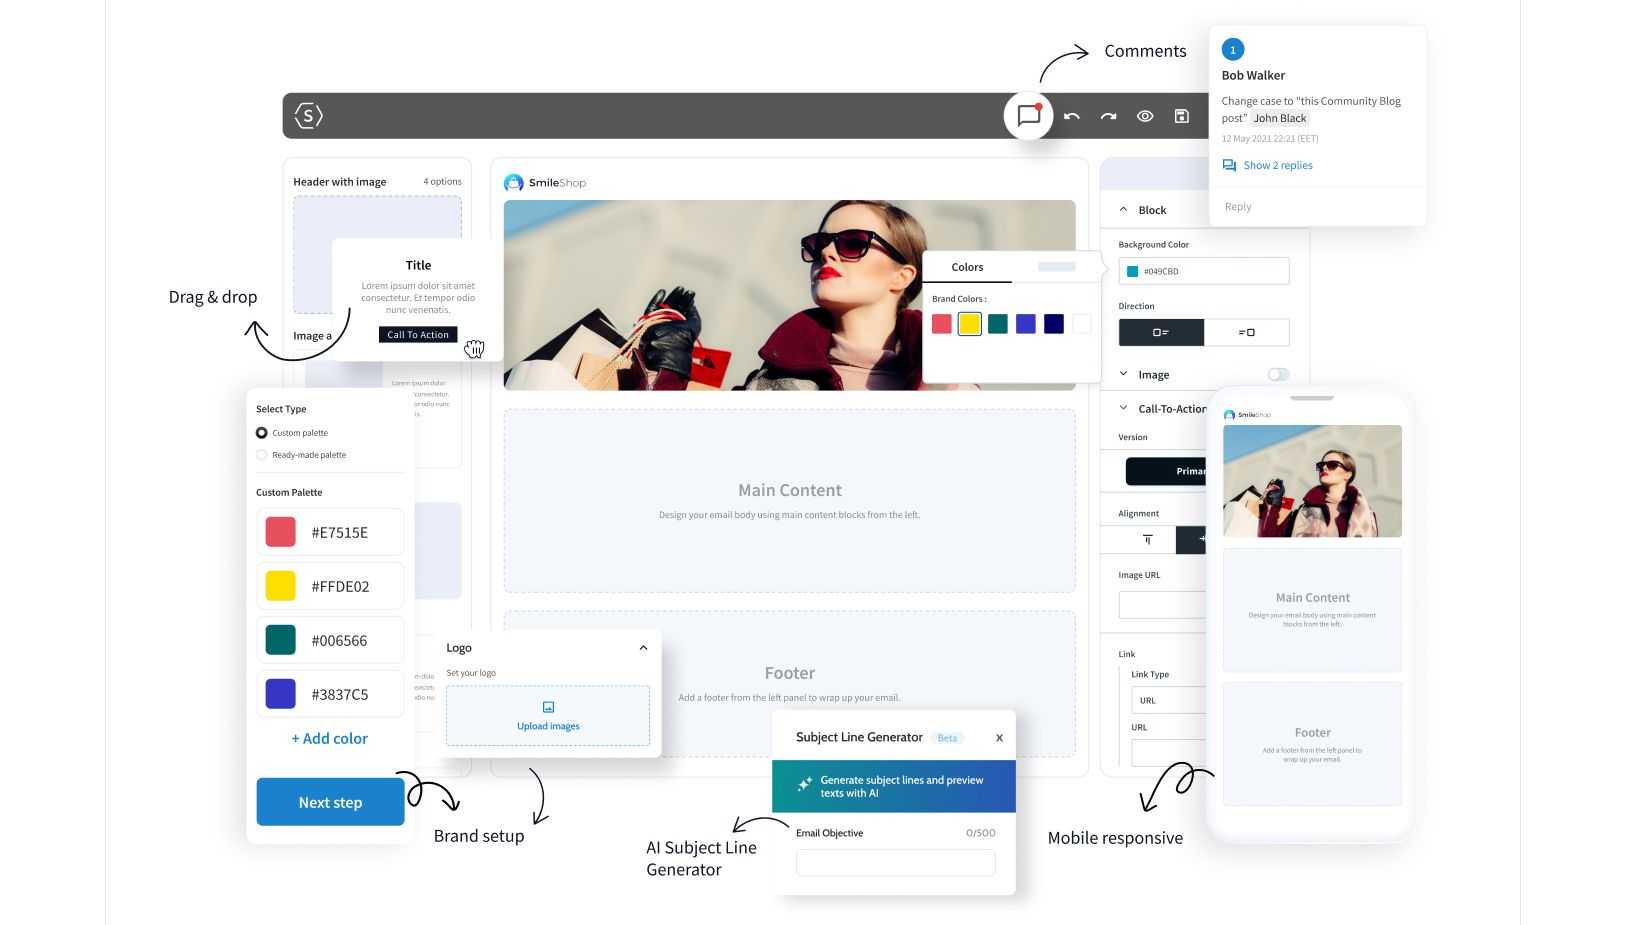Select the yellow #FFDE02 color swatch
The width and height of the screenshot is (1645, 925).
coord(280,585)
